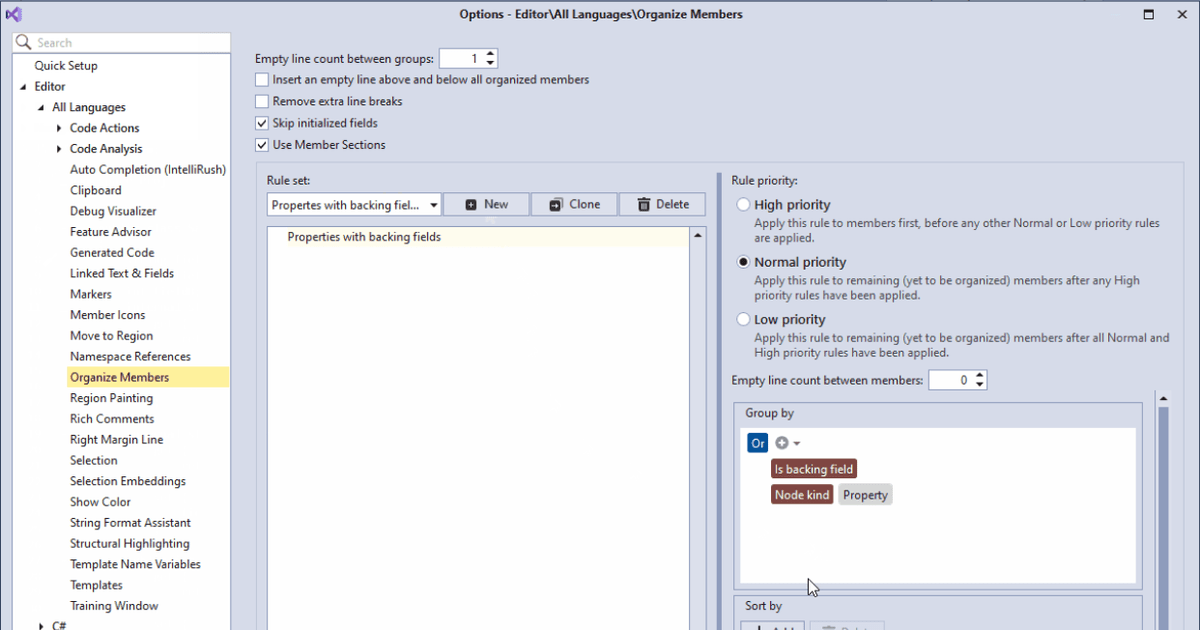Open dropdown arrow next to plus icon

click(x=797, y=444)
